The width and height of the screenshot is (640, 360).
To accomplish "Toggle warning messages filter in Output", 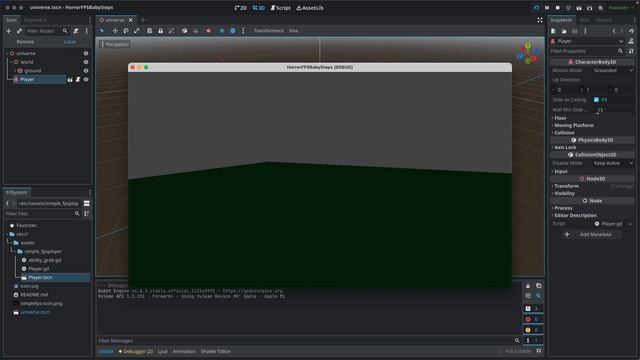I will pyautogui.click(x=533, y=330).
